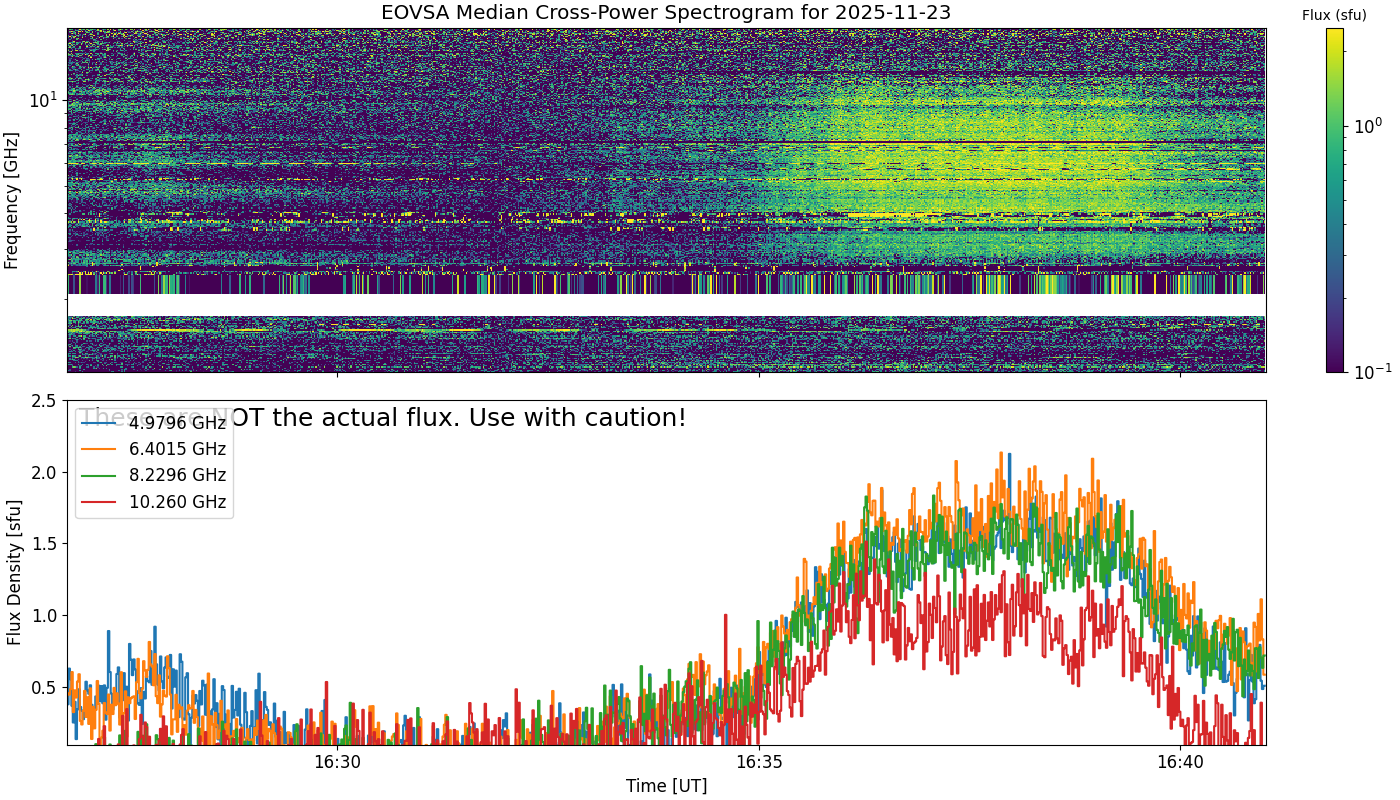Click the white data gap band in spectrogram
Image resolution: width=1400 pixels, height=800 pixels.
[x=666, y=305]
